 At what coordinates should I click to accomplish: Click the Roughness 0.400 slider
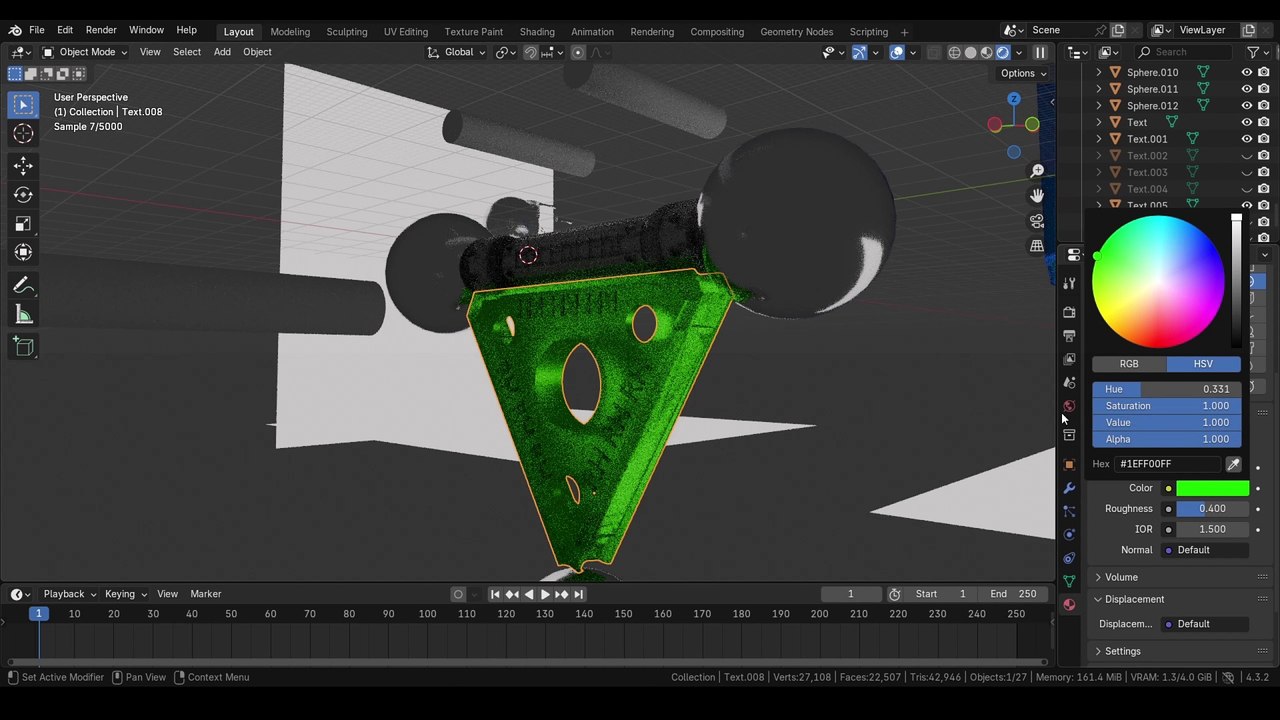[x=1212, y=509]
